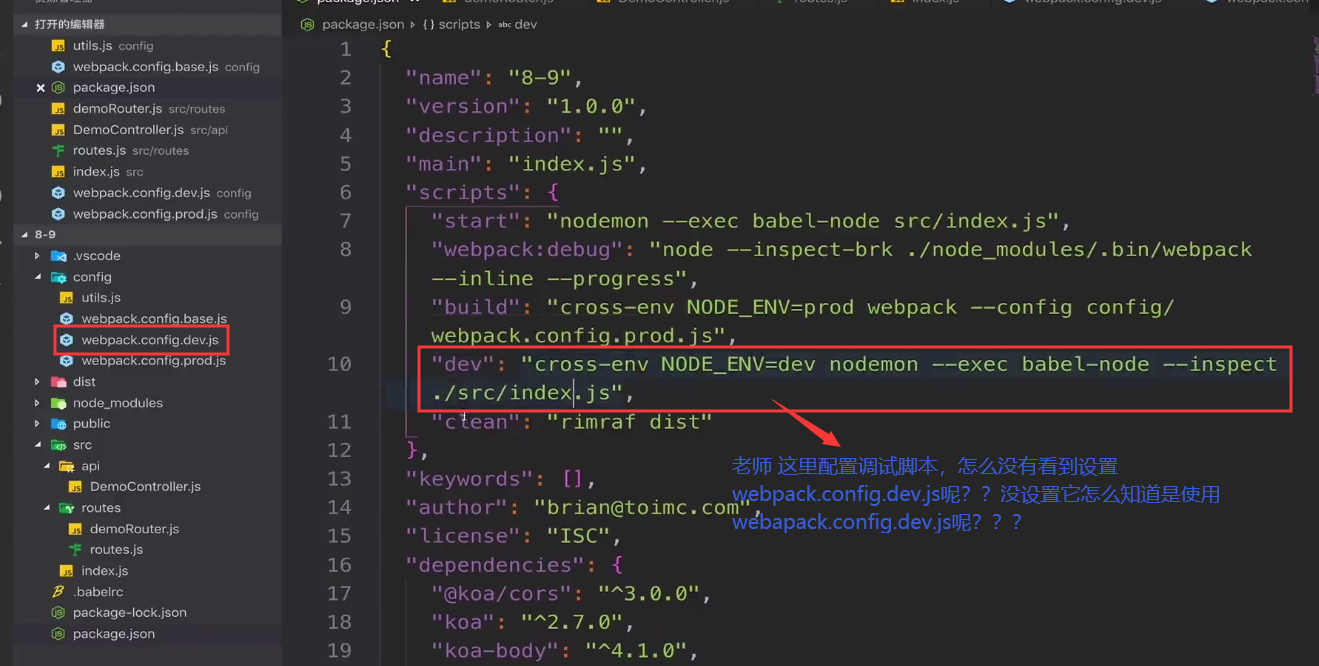Open webpack.config.prod.js in the config folder tree

tap(154, 361)
